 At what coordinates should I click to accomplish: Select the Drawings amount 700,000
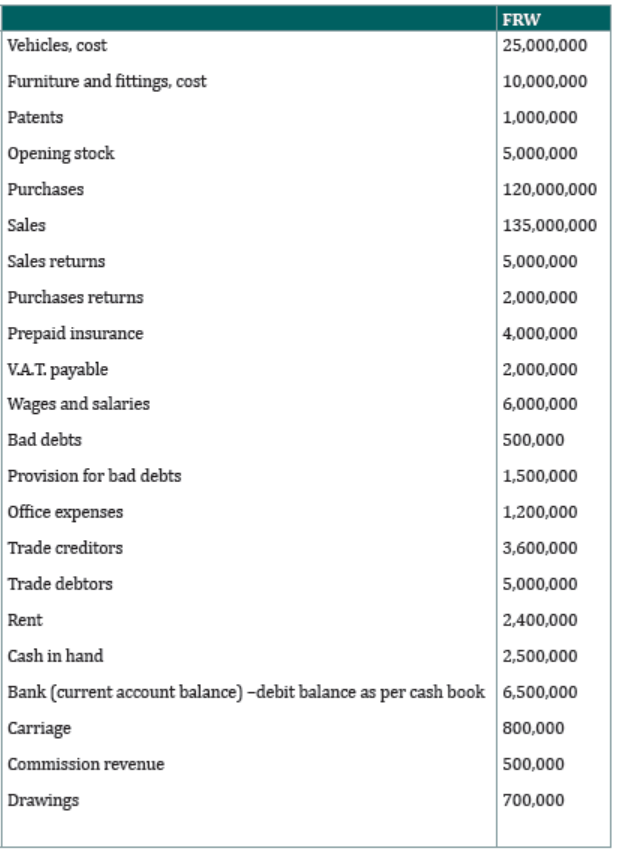click(533, 800)
